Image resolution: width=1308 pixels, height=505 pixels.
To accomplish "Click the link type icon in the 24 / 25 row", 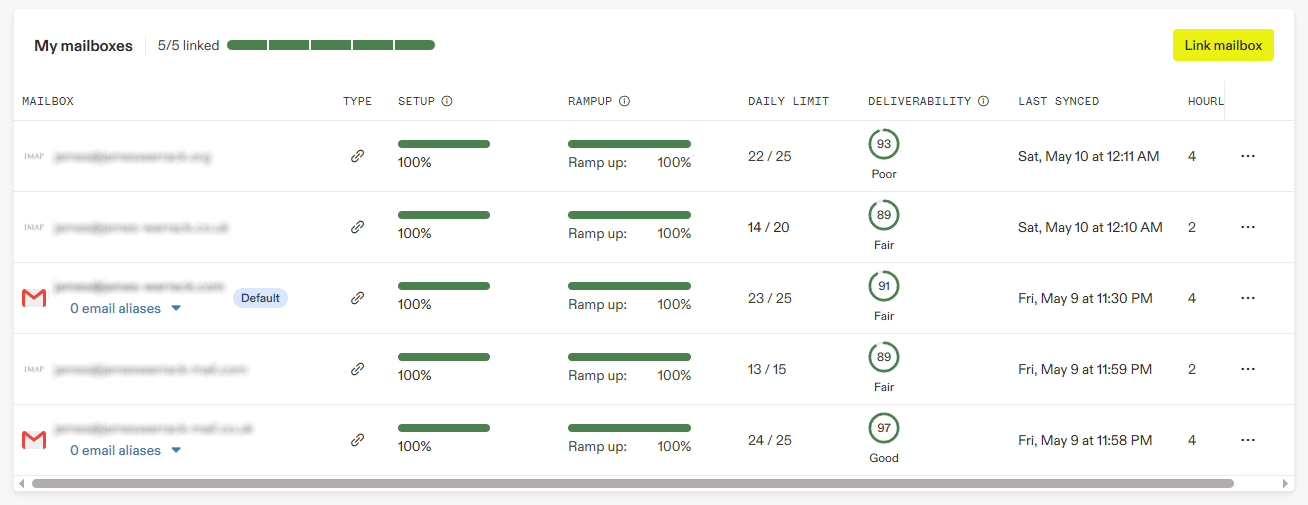I will 357,440.
